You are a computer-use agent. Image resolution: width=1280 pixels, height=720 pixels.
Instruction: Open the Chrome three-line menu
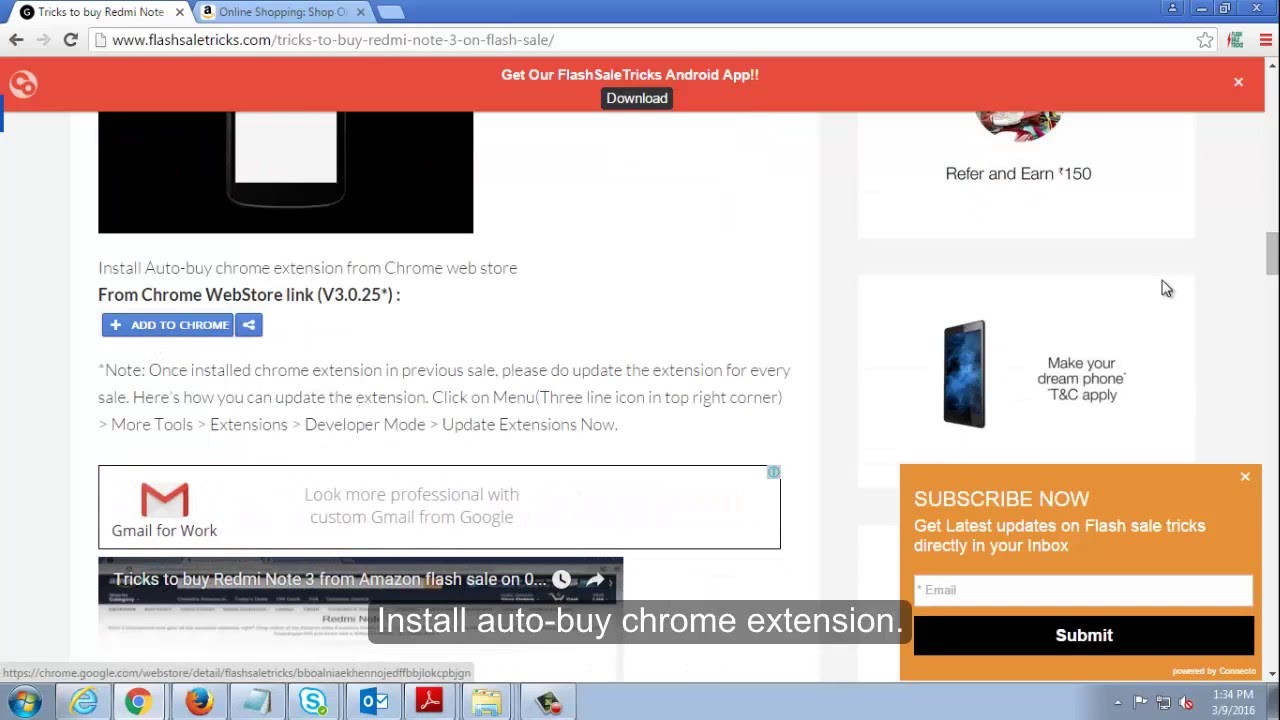tap(1265, 40)
